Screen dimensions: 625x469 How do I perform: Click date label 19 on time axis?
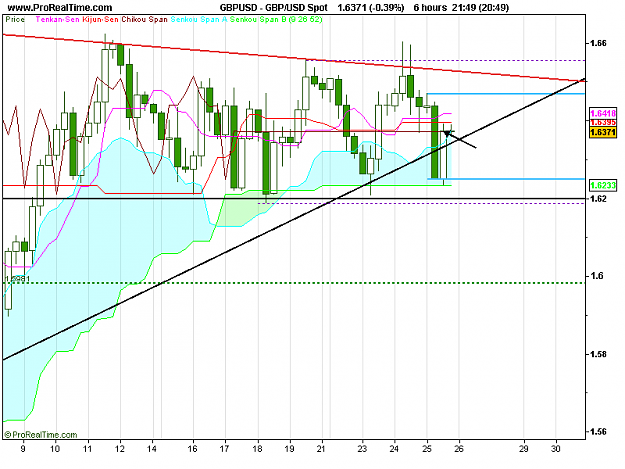coord(290,449)
